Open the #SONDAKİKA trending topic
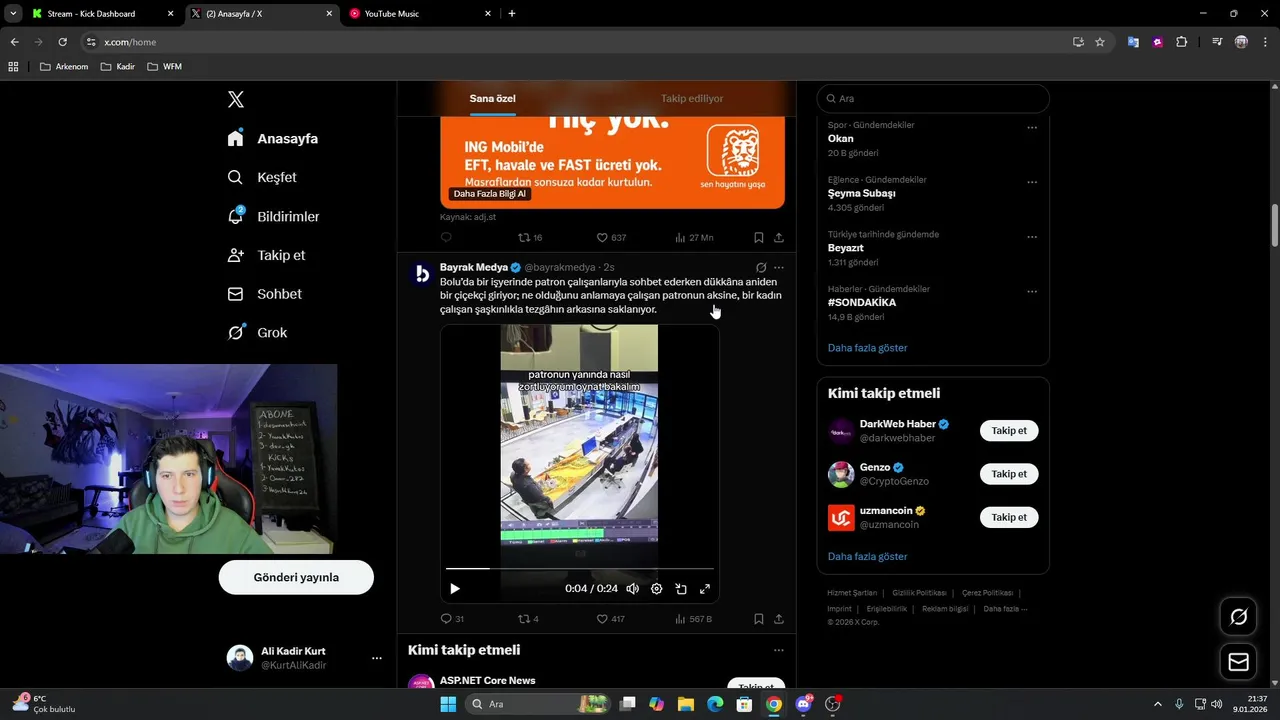Screen dimensions: 1280x720 [861, 302]
